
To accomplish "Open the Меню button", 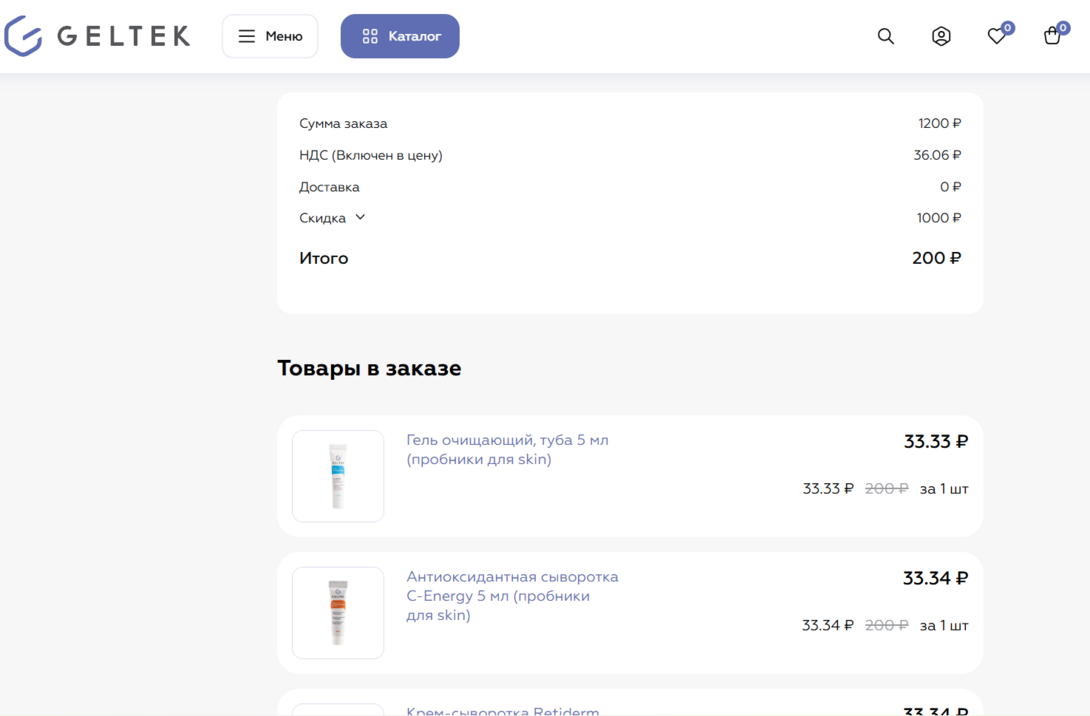I will pyautogui.click(x=270, y=36).
